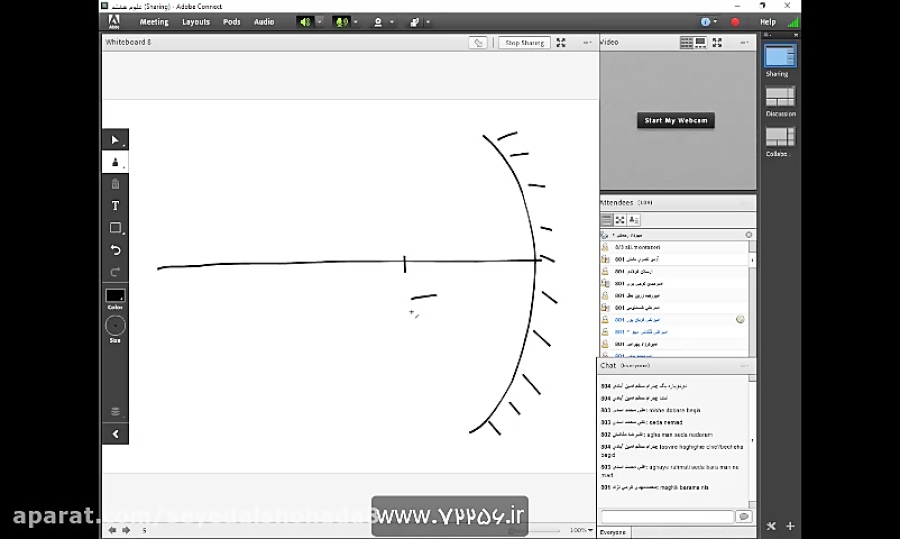
Task: Select the Shapes rectangle tool
Action: pos(115,228)
